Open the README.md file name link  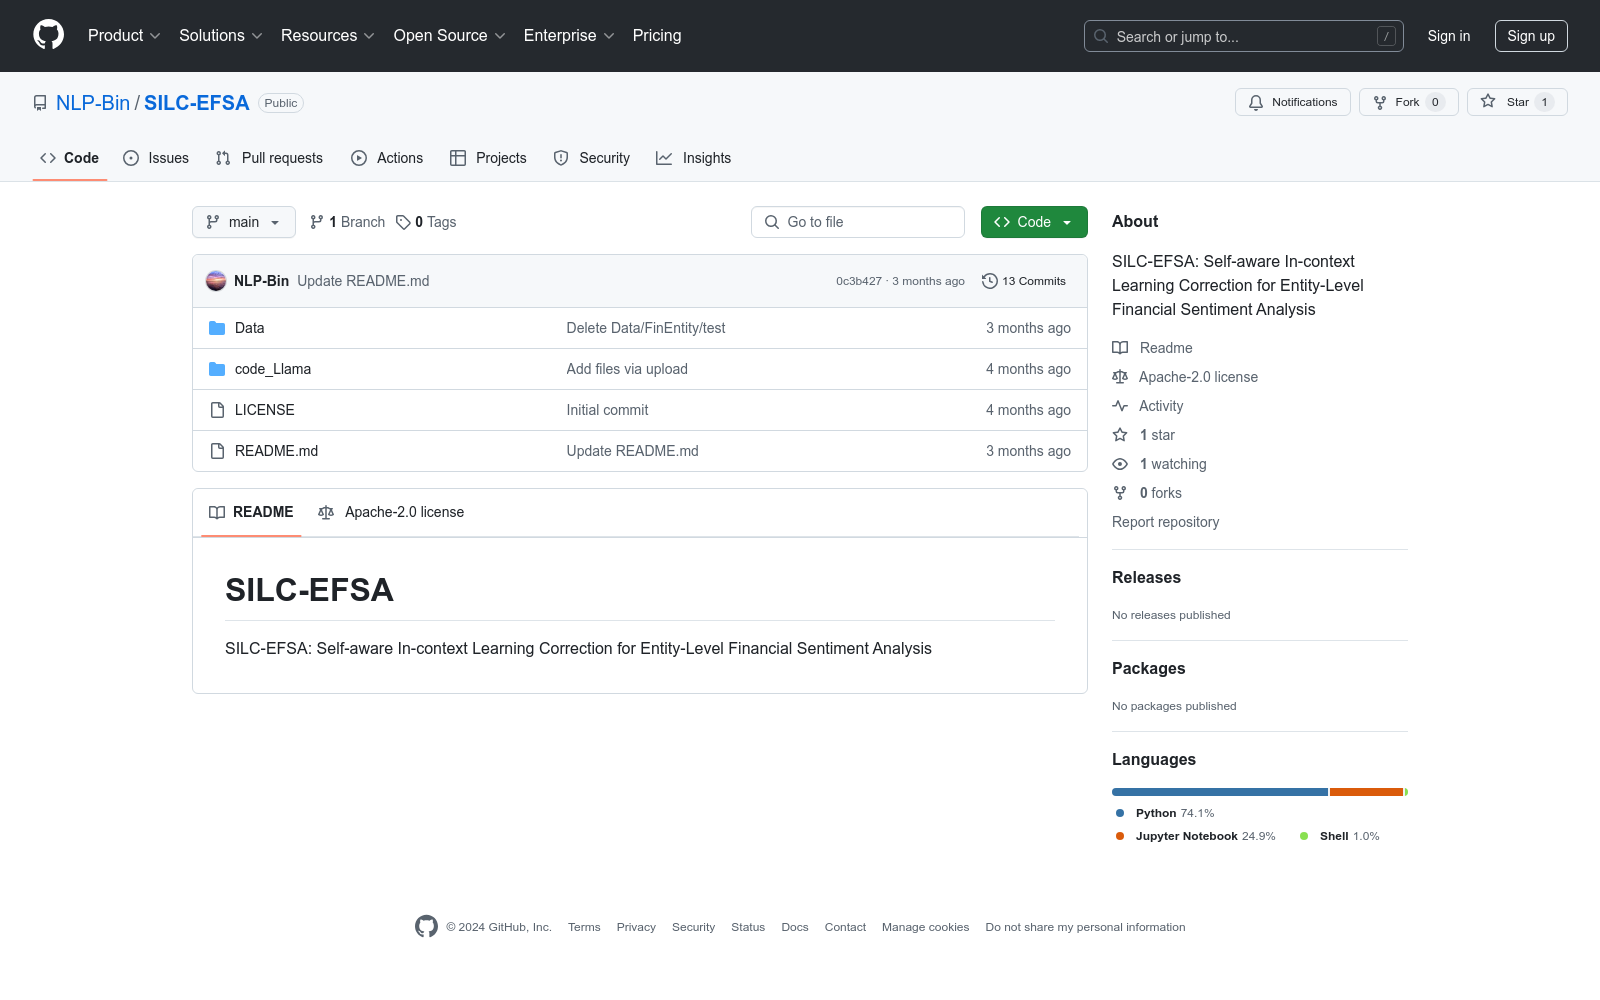(277, 451)
